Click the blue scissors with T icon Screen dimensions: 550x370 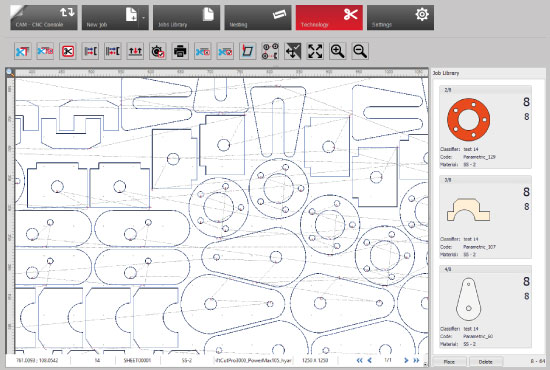click(23, 52)
